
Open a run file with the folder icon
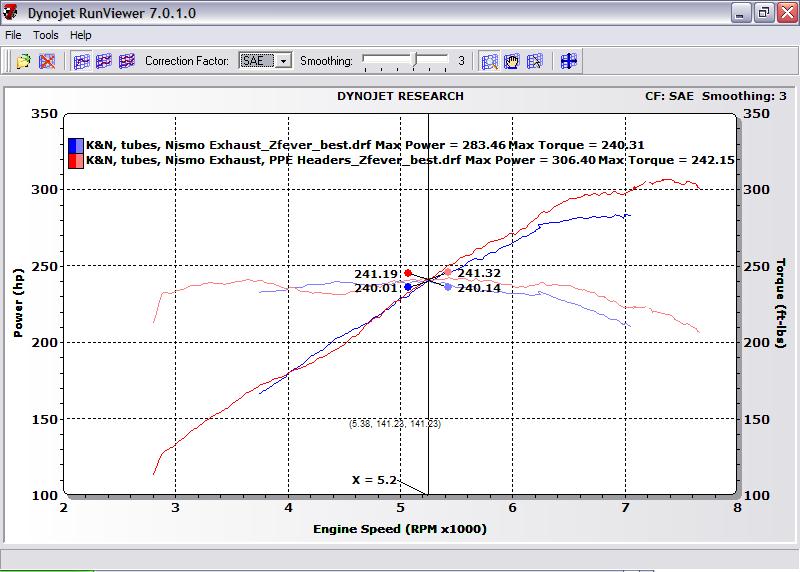tap(23, 61)
